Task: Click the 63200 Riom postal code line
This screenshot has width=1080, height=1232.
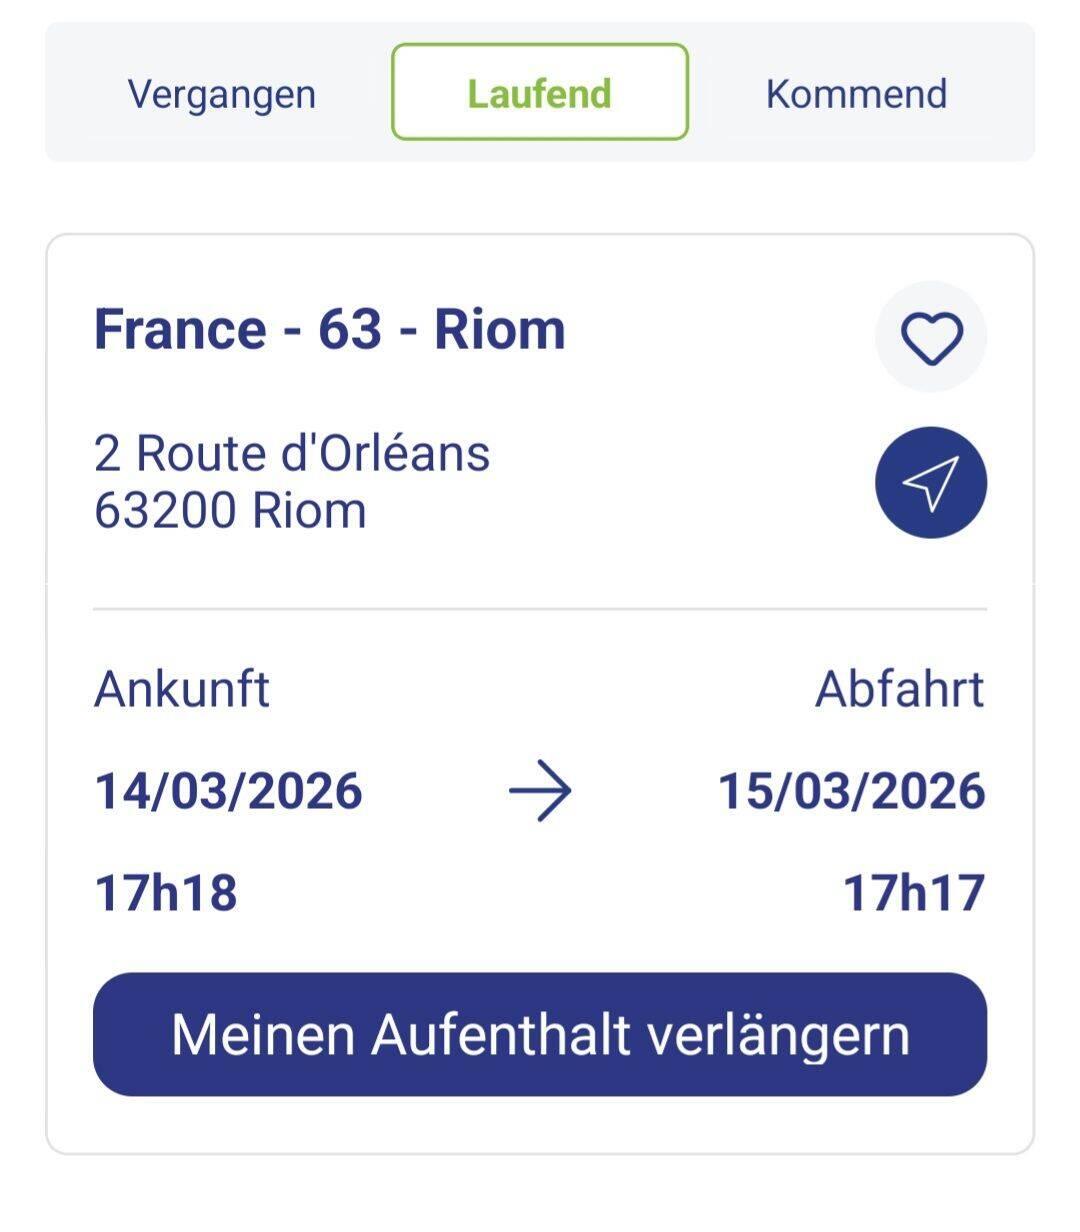Action: click(230, 510)
